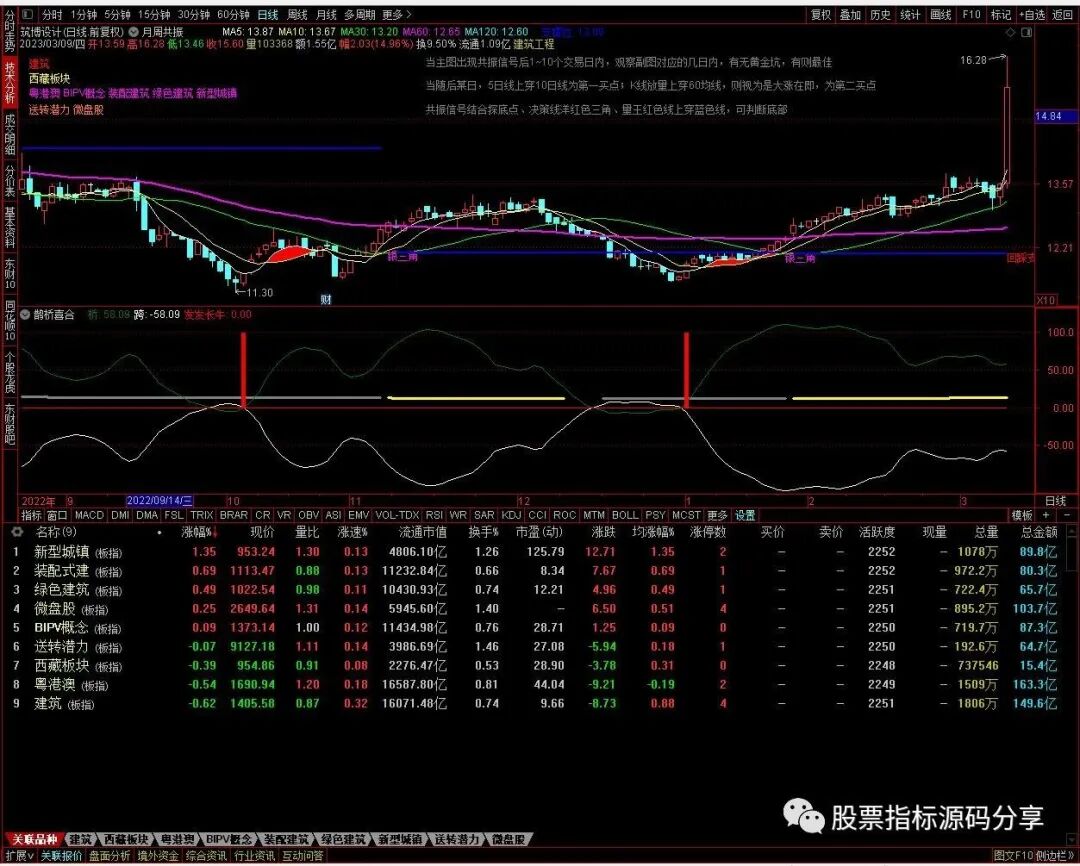
Task: Click the plus zoom-in button beside 模板
Action: coord(1046,515)
